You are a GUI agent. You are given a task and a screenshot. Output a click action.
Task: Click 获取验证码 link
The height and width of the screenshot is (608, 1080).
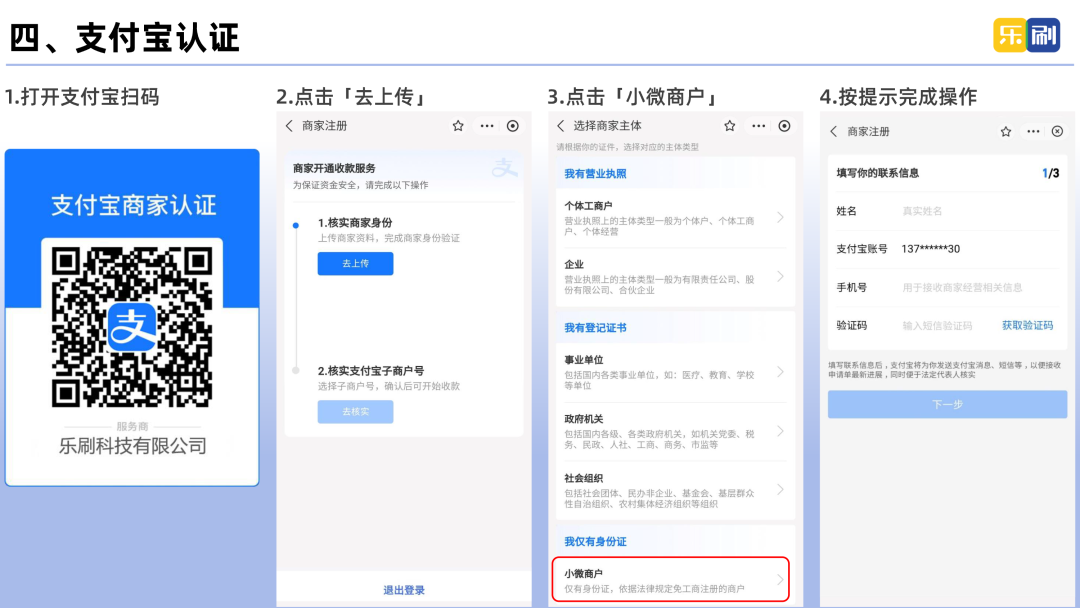[1027, 326]
